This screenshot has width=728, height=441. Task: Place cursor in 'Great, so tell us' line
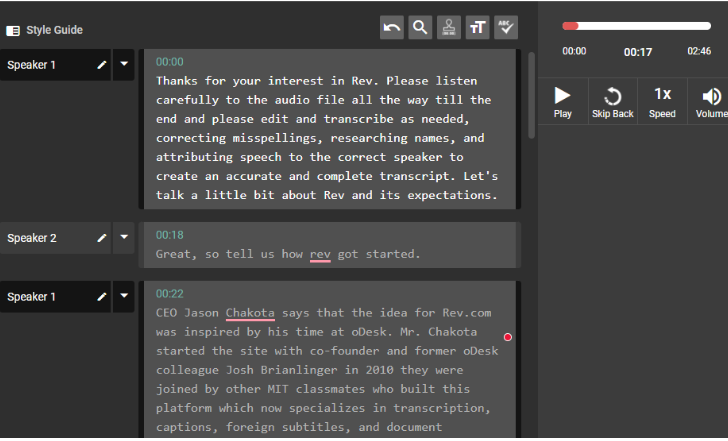(288, 254)
